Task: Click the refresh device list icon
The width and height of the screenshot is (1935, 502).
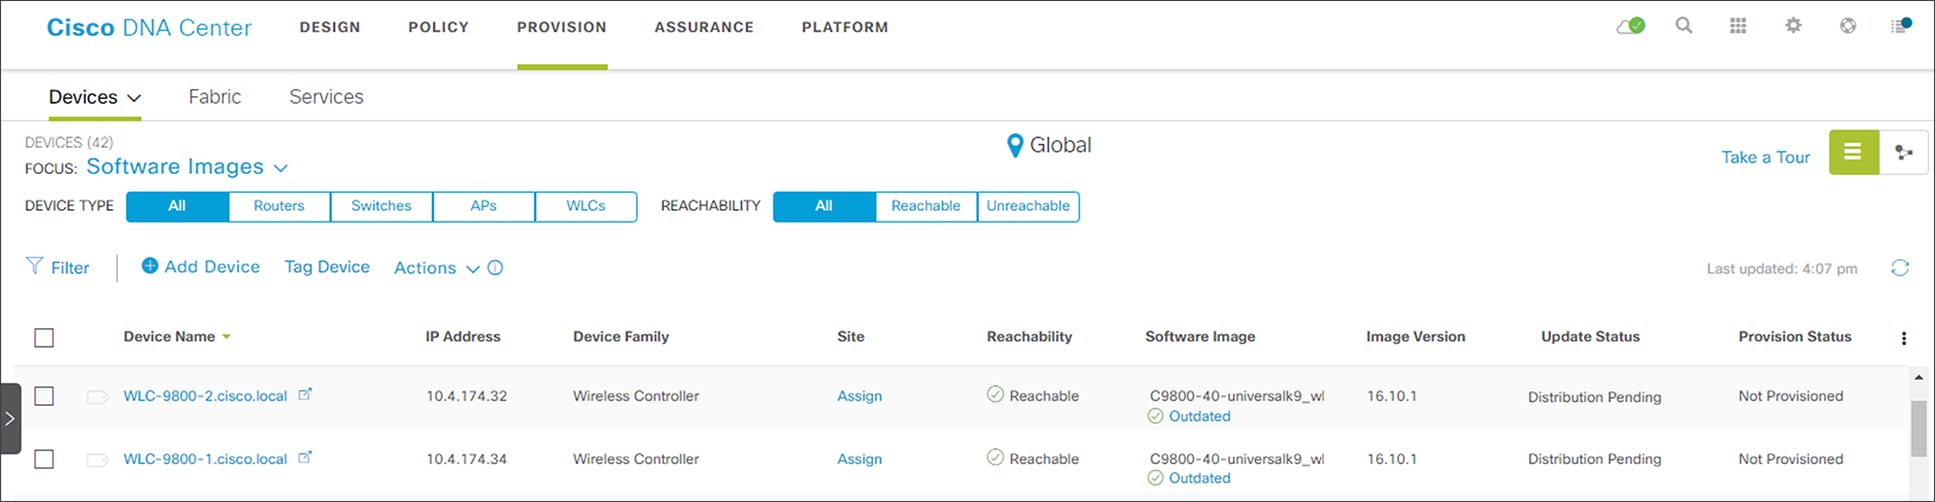Action: pos(1900,267)
